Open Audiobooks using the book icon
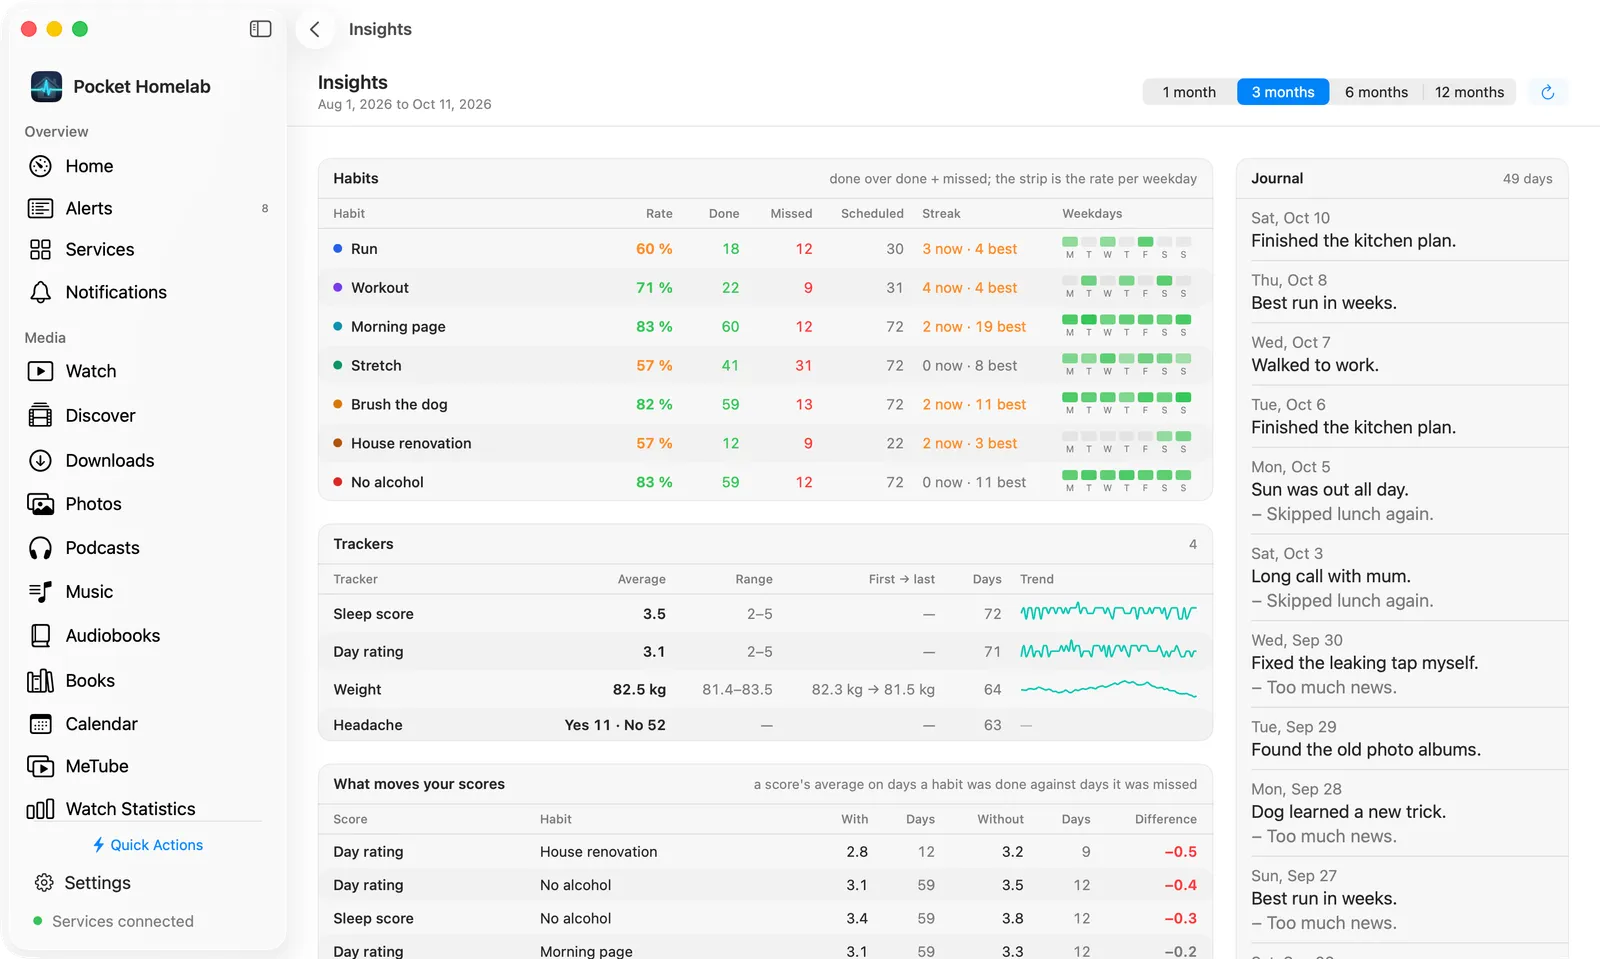The width and height of the screenshot is (1600, 959). pyautogui.click(x=40, y=635)
